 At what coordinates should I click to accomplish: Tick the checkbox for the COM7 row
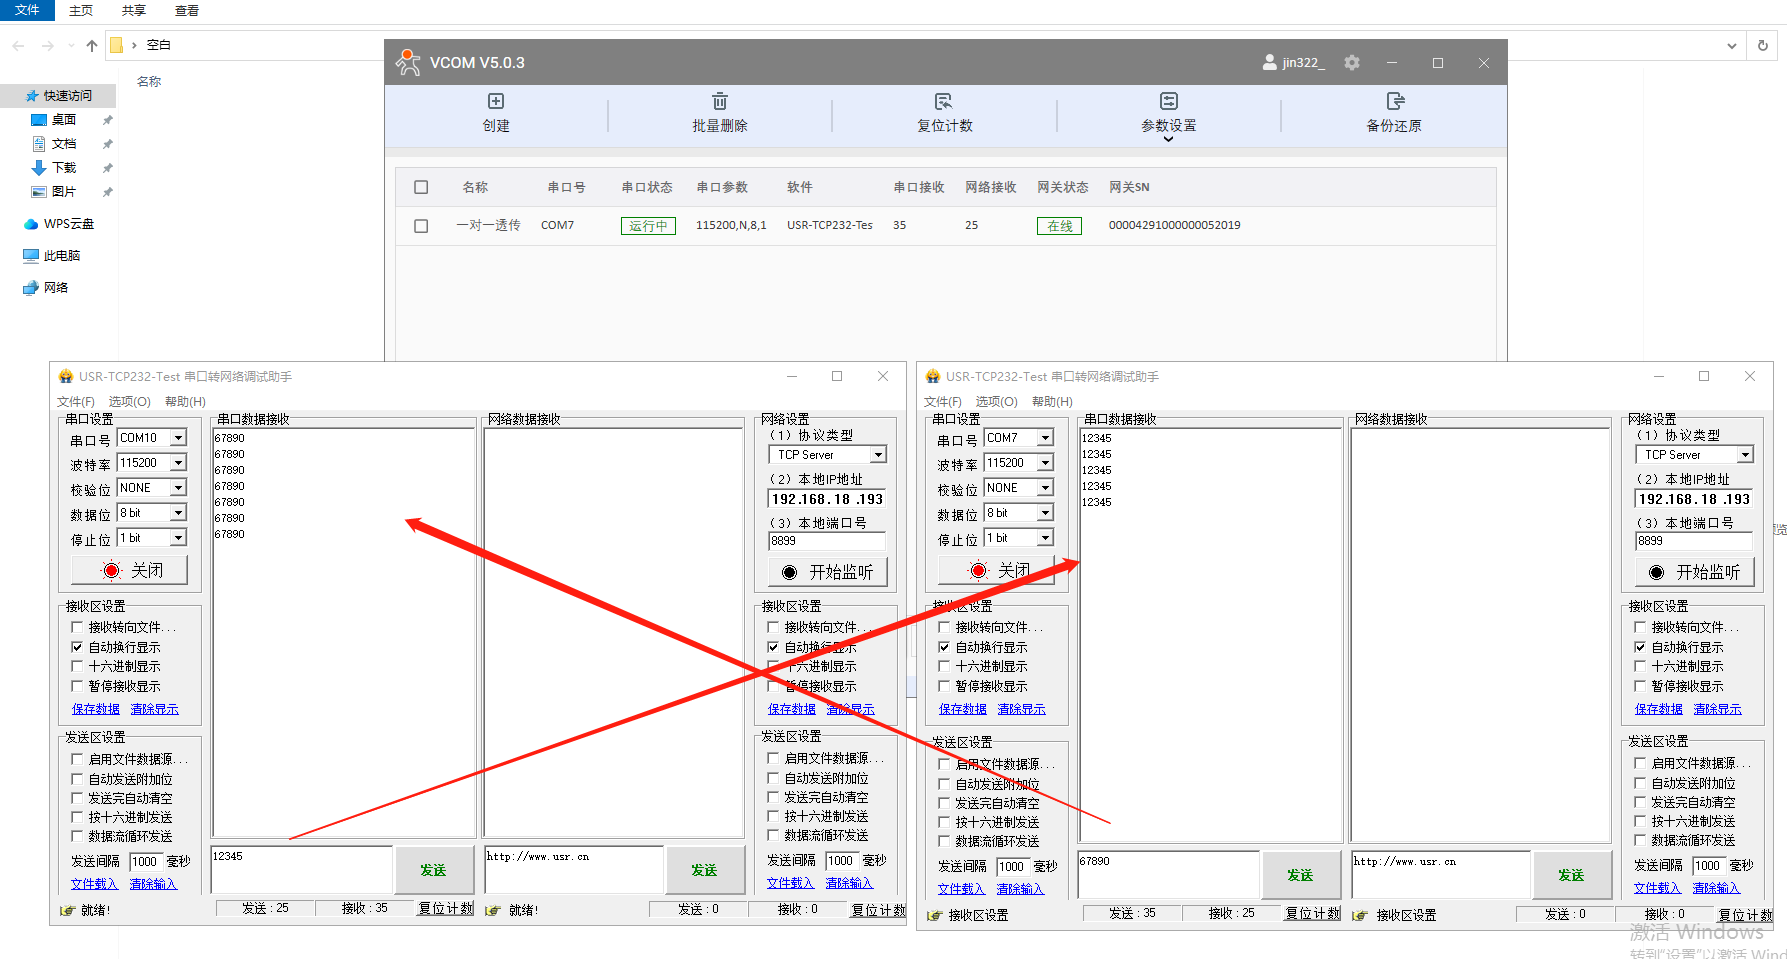click(x=421, y=226)
